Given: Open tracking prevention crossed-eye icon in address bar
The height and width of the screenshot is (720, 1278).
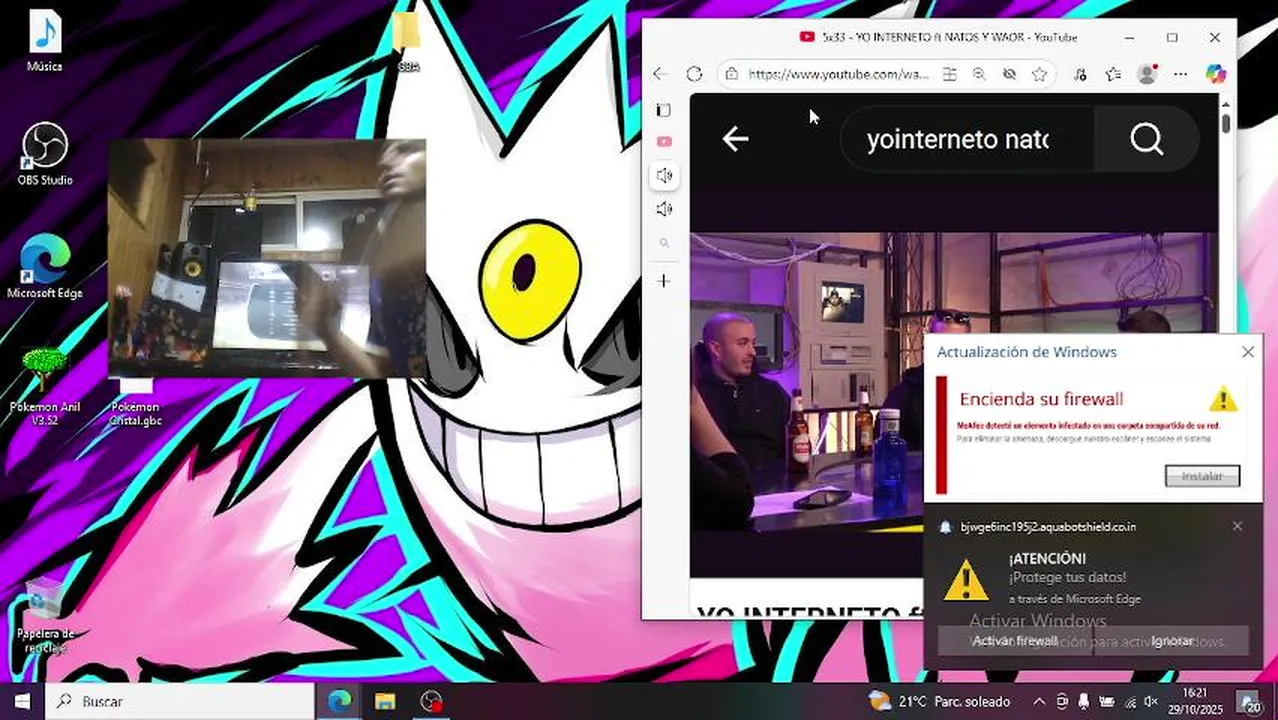Looking at the screenshot, I should 1010,74.
